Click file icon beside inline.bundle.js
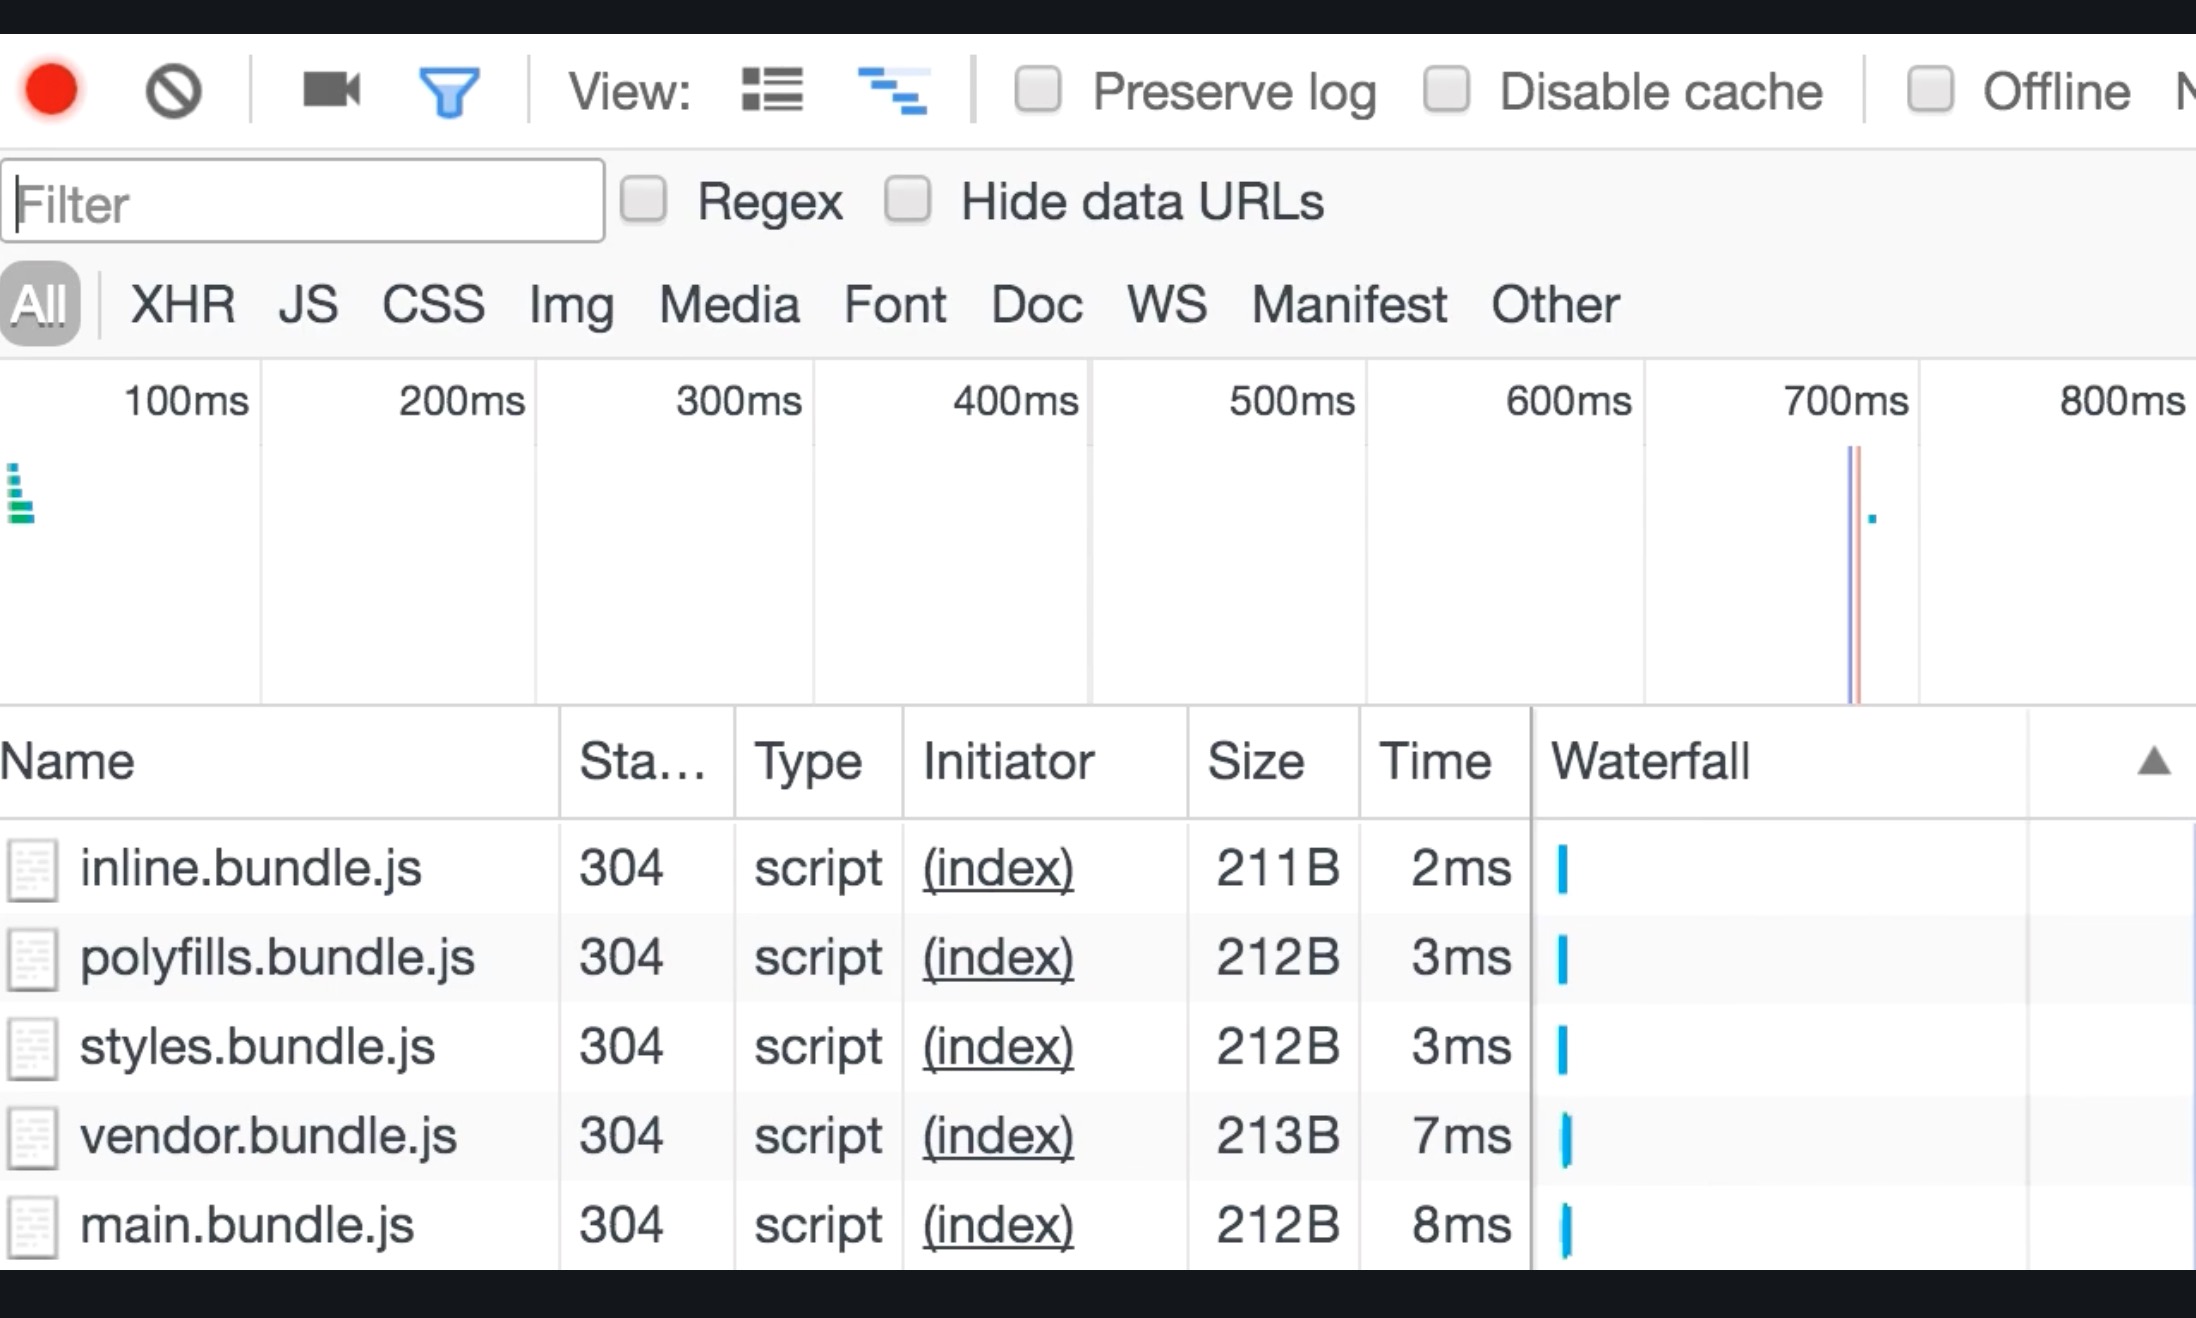 click(x=32, y=869)
